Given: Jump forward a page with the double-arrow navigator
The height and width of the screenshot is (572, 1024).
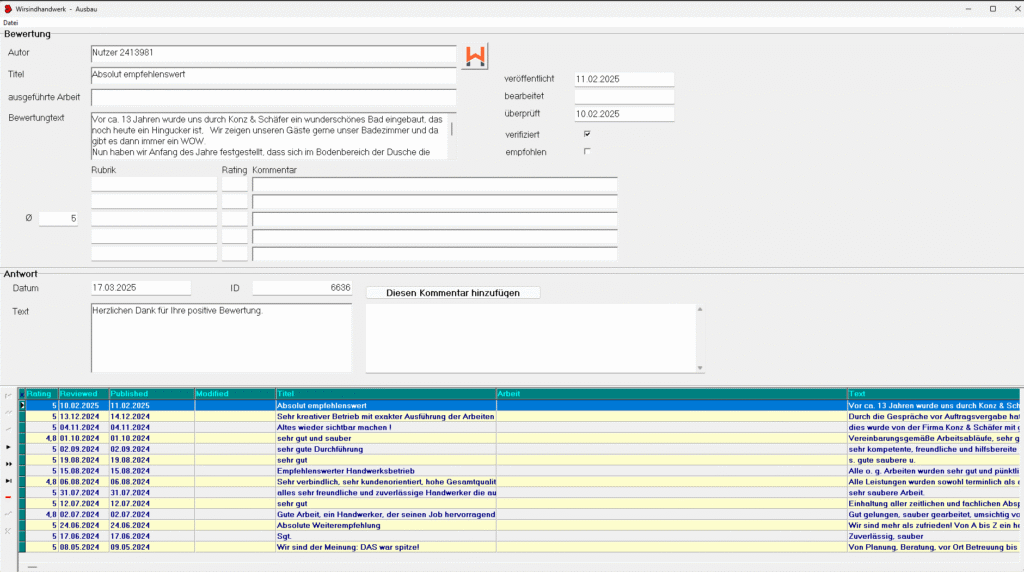Looking at the screenshot, I should tap(8, 464).
